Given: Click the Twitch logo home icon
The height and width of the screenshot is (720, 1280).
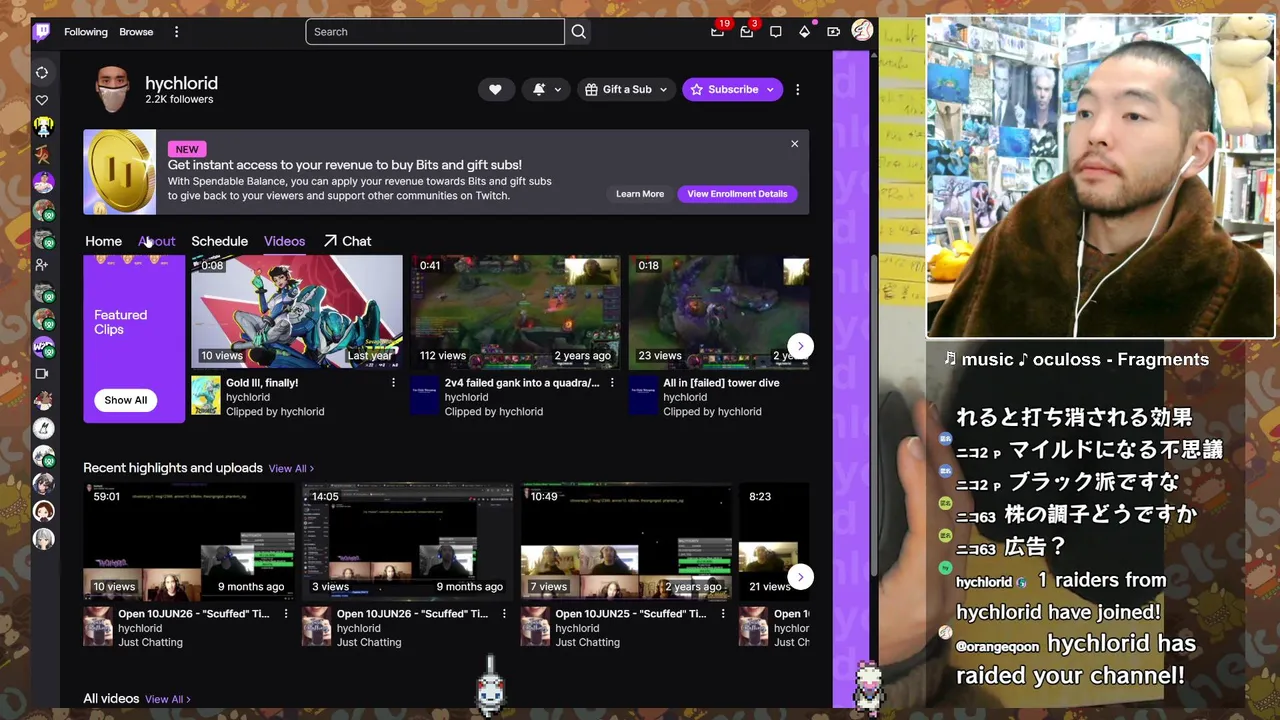Looking at the screenshot, I should point(42,32).
